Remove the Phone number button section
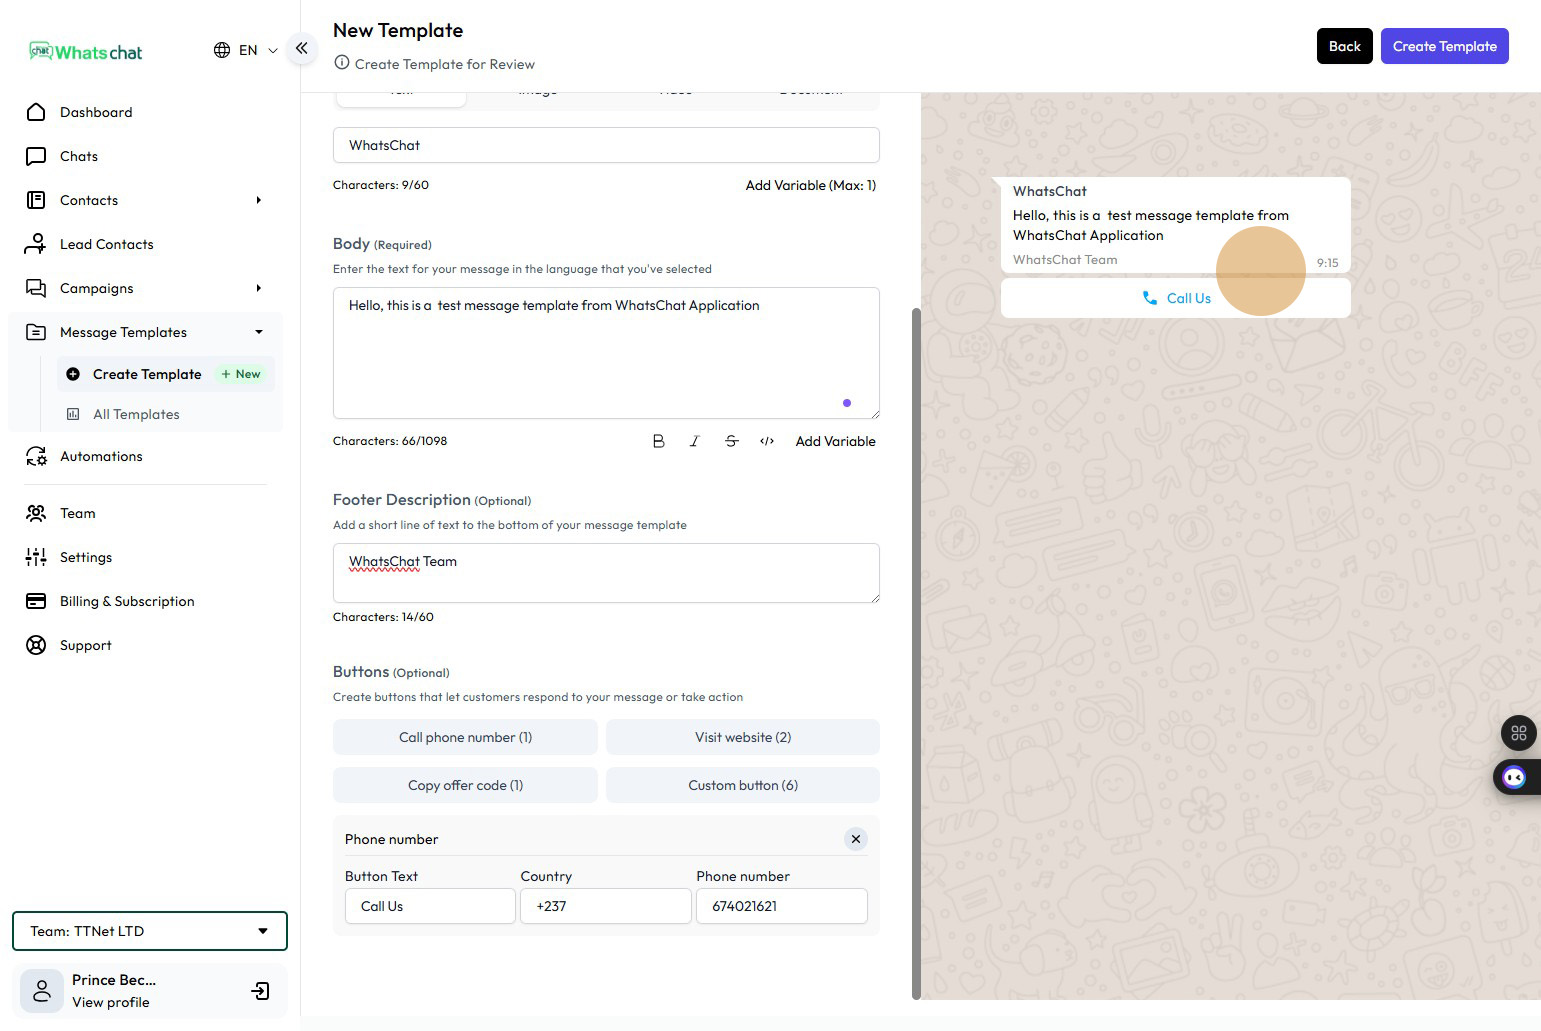 pyautogui.click(x=855, y=839)
